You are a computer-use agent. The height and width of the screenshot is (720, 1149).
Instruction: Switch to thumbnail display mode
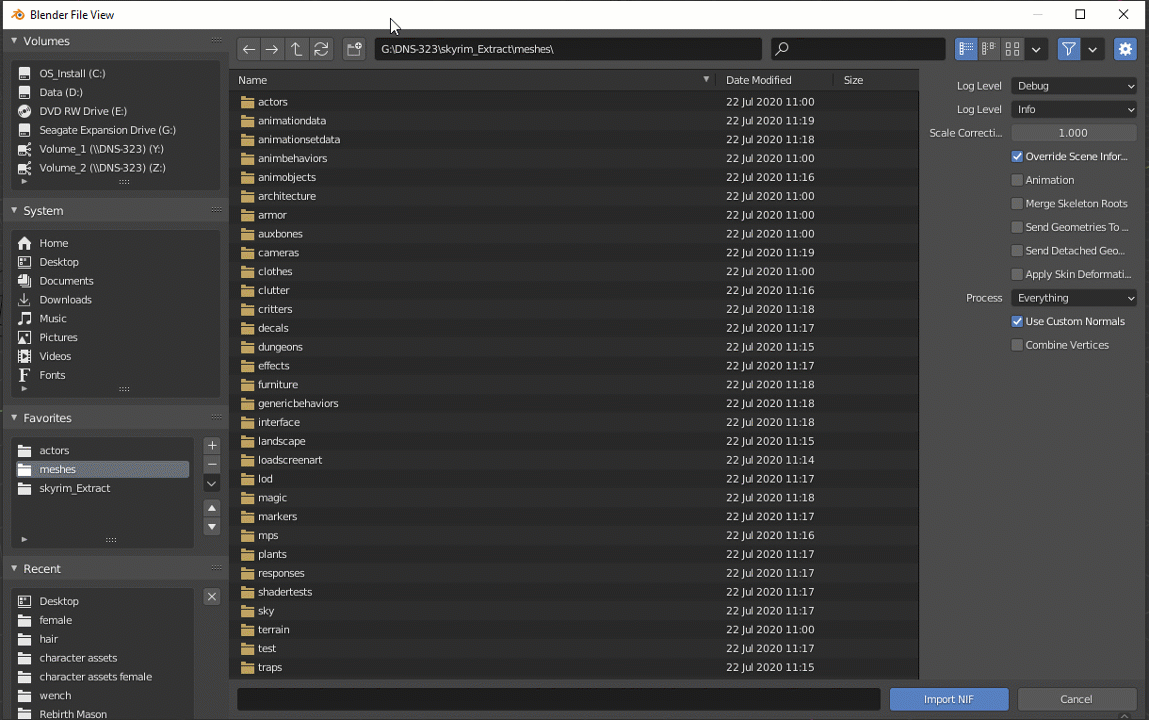[1013, 49]
